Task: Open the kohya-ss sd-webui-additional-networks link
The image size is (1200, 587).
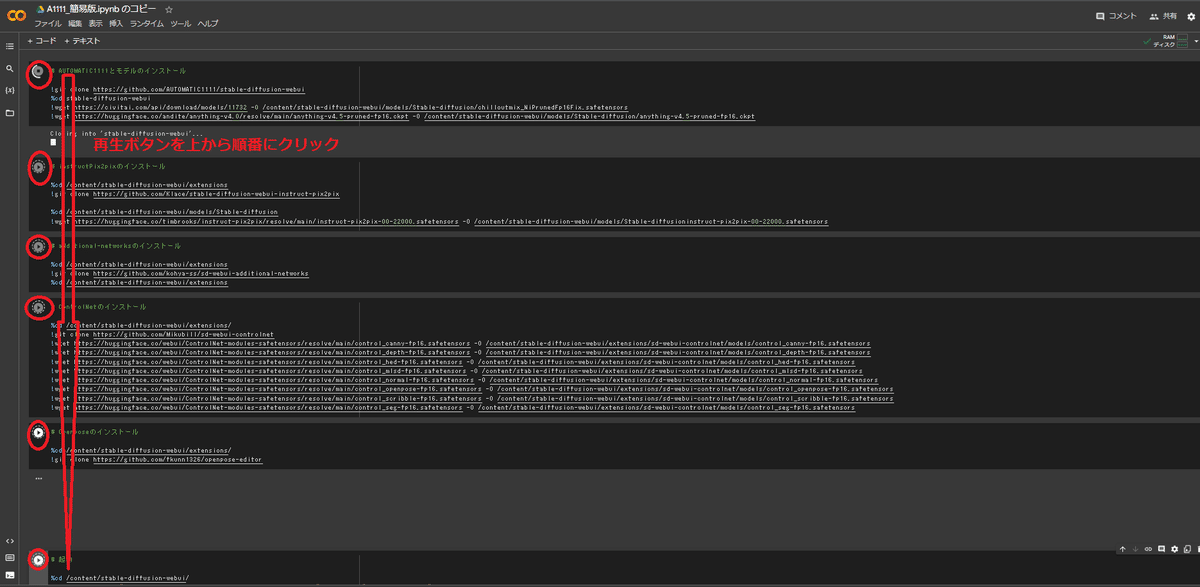Action: [x=201, y=273]
